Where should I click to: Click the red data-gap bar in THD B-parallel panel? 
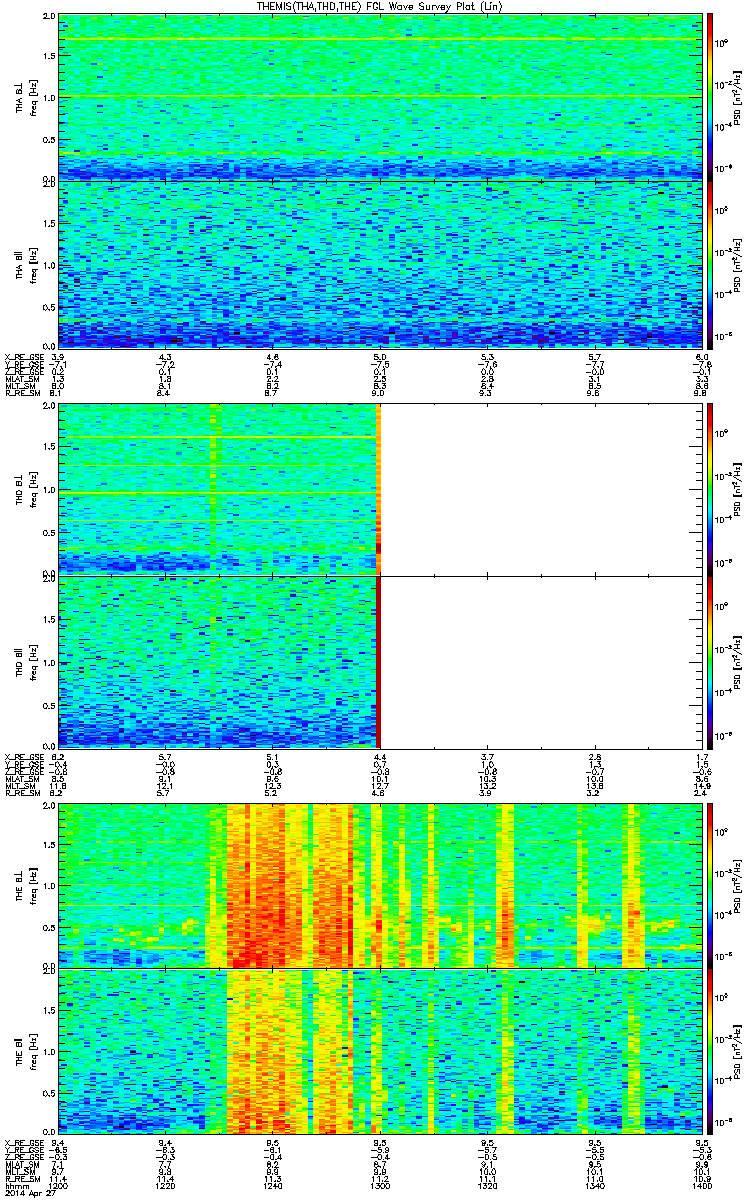coord(379,661)
